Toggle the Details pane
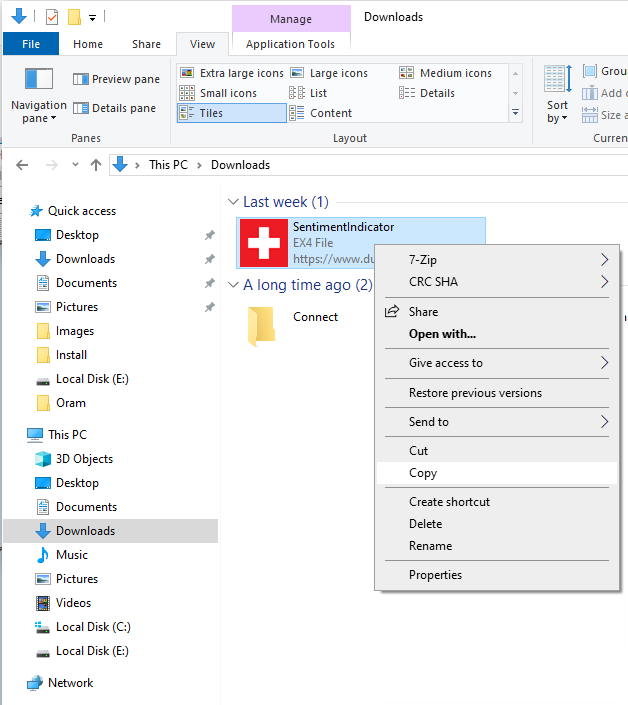Screen dimensions: 628x705 [x=114, y=108]
